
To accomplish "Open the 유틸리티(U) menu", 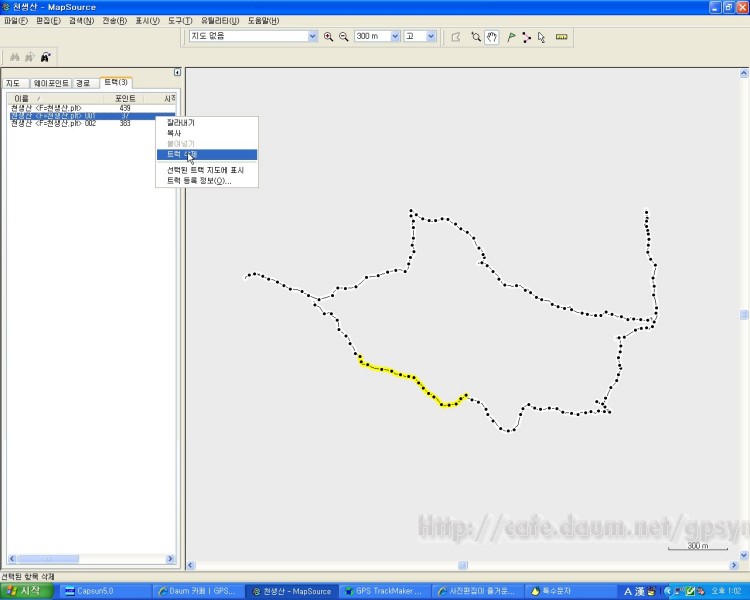I will point(220,21).
